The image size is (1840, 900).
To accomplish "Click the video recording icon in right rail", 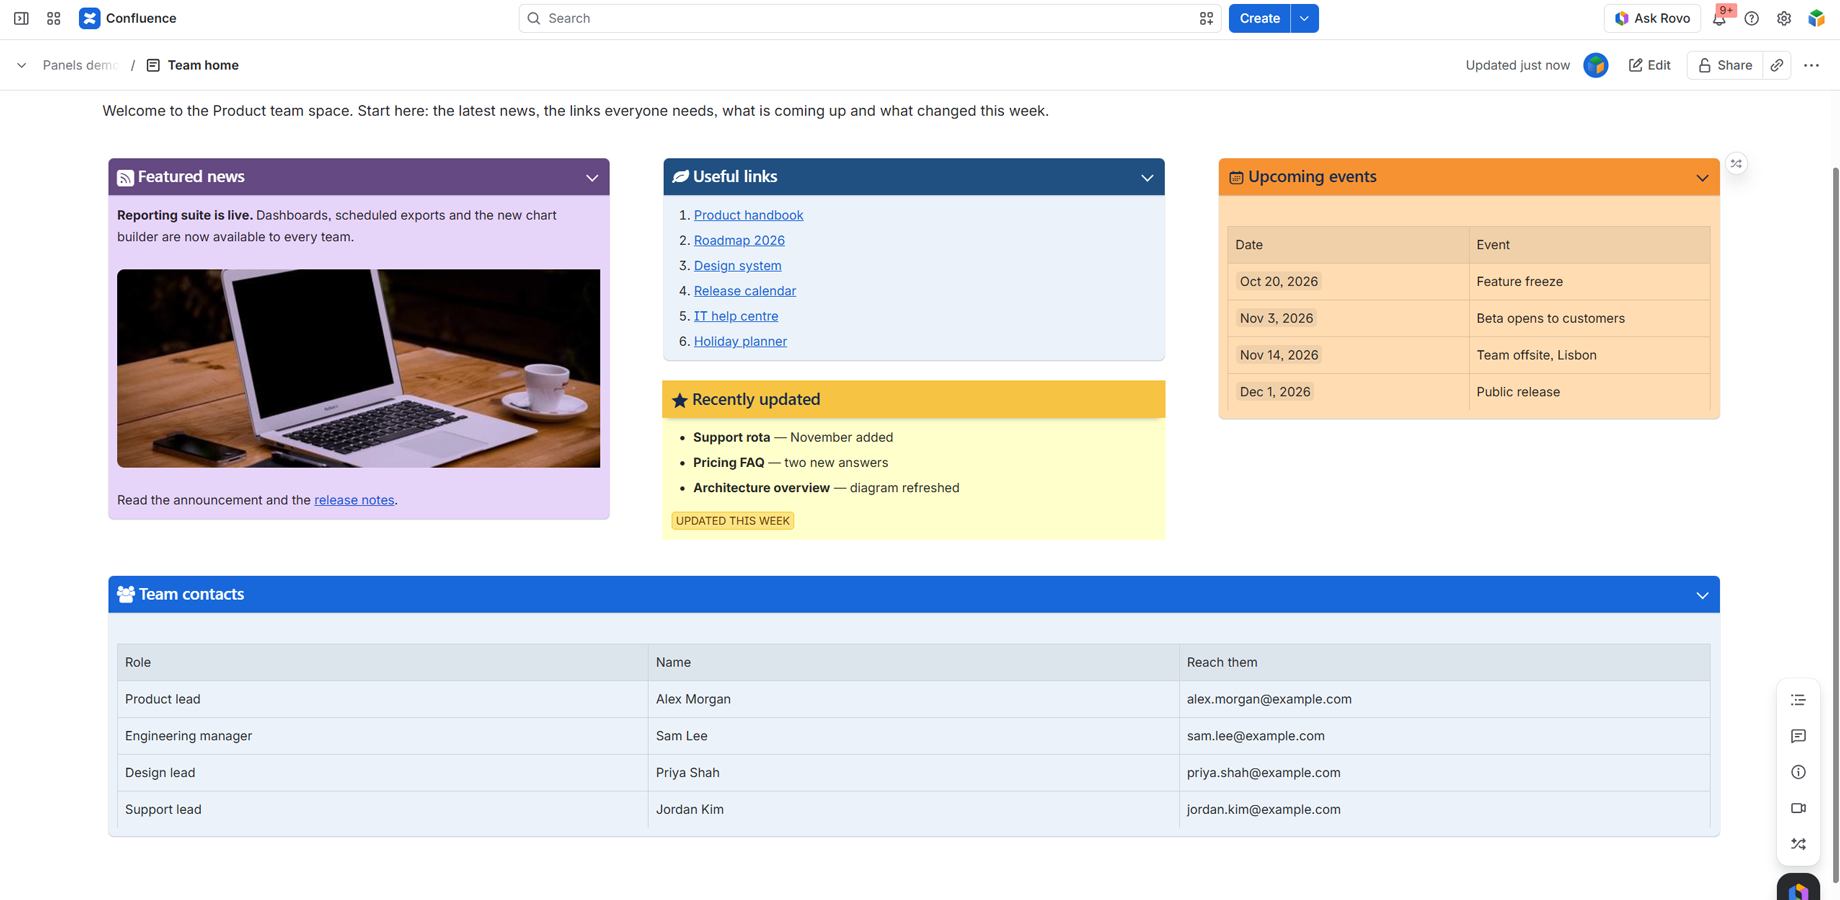I will click(x=1798, y=808).
